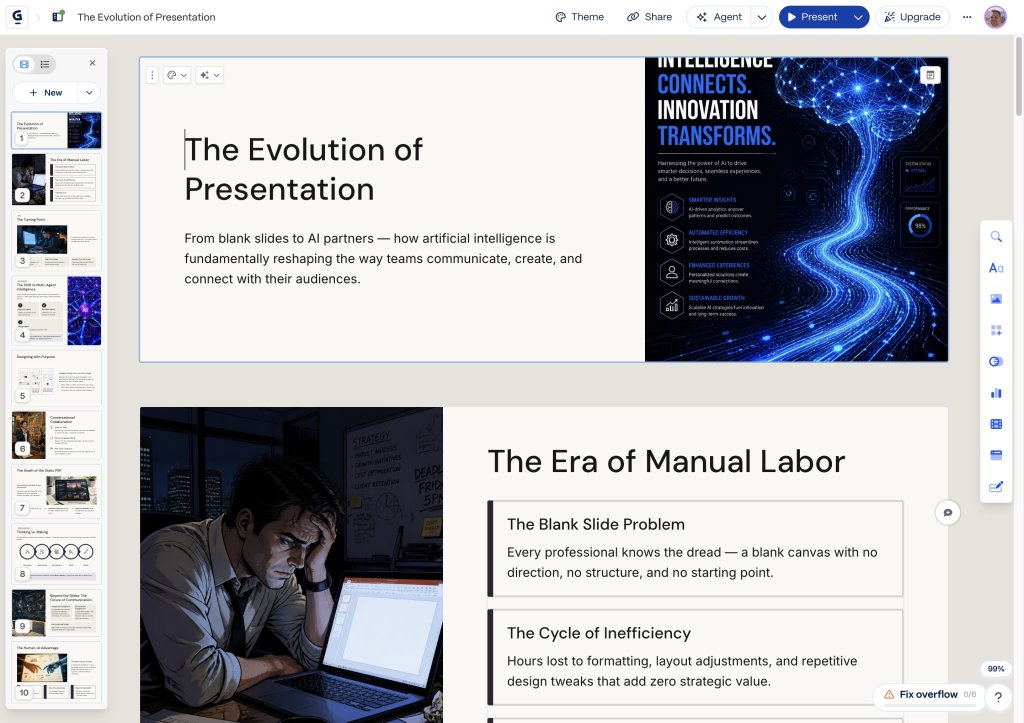The width and height of the screenshot is (1024, 723).
Task: Add a new card with New button
Action: pyautogui.click(x=45, y=93)
